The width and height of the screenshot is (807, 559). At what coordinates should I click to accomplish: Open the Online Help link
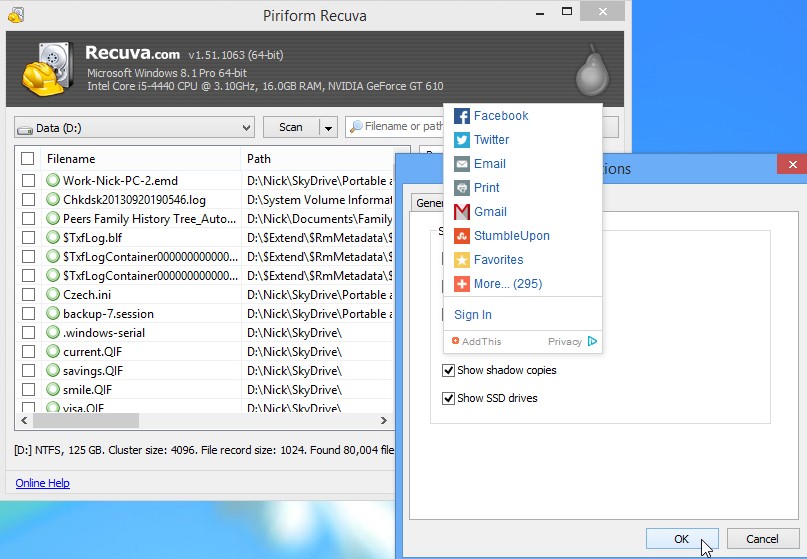(x=42, y=483)
